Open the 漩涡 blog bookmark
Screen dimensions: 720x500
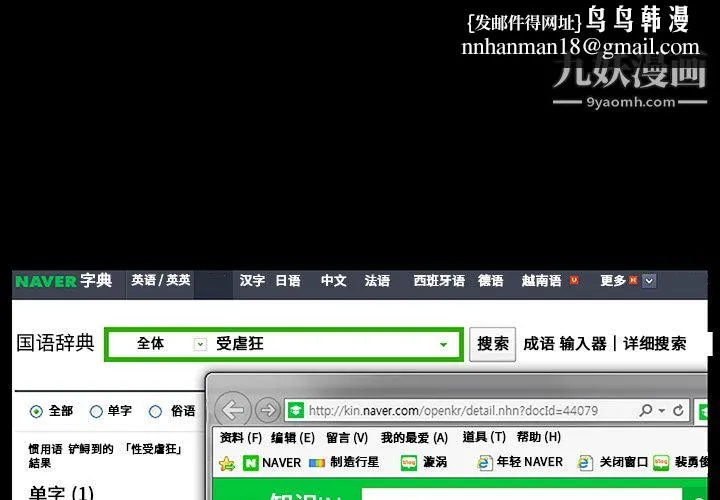424,462
